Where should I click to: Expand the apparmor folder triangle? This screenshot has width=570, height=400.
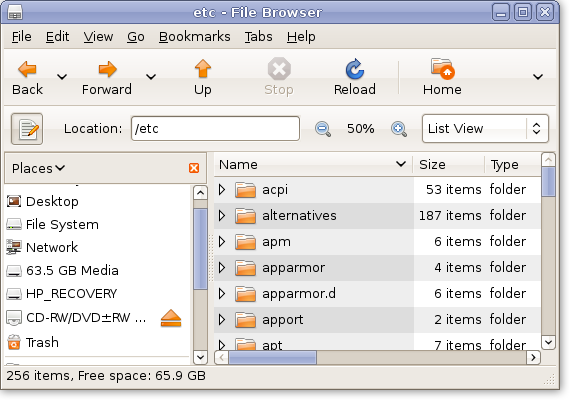click(x=222, y=268)
